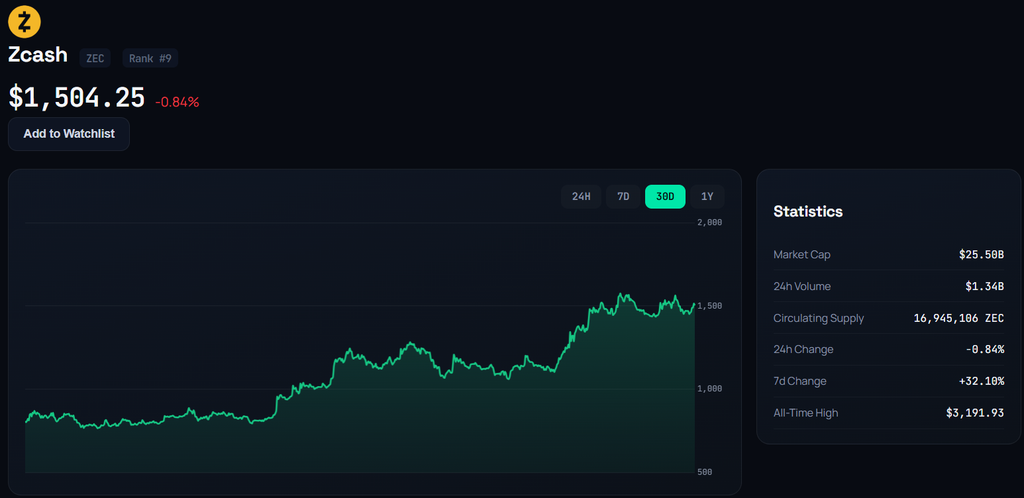The height and width of the screenshot is (498, 1024).
Task: Click the 16,945,106 ZEC supply value
Action: [959, 319]
